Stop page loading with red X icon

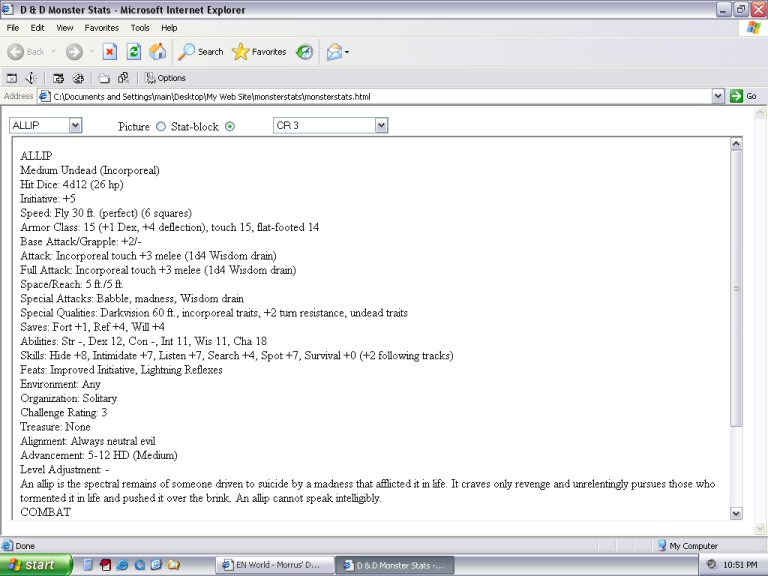[110, 51]
